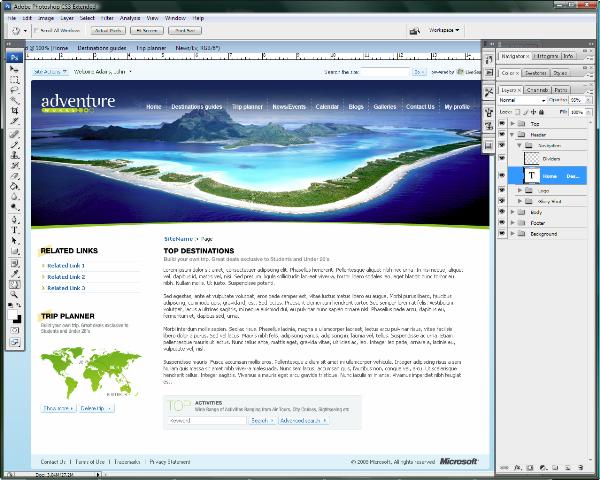Click the Print Size button
Image resolution: width=600 pixels, height=480 pixels.
click(185, 31)
